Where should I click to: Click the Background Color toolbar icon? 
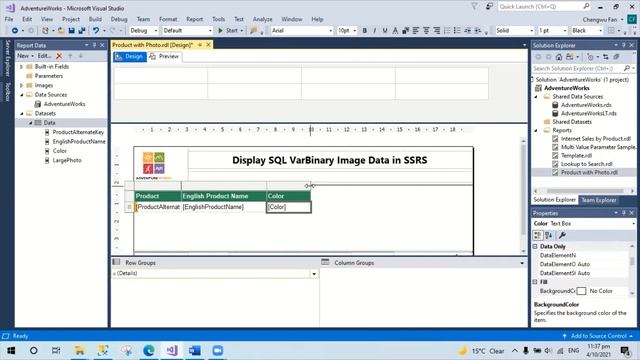[405, 31]
